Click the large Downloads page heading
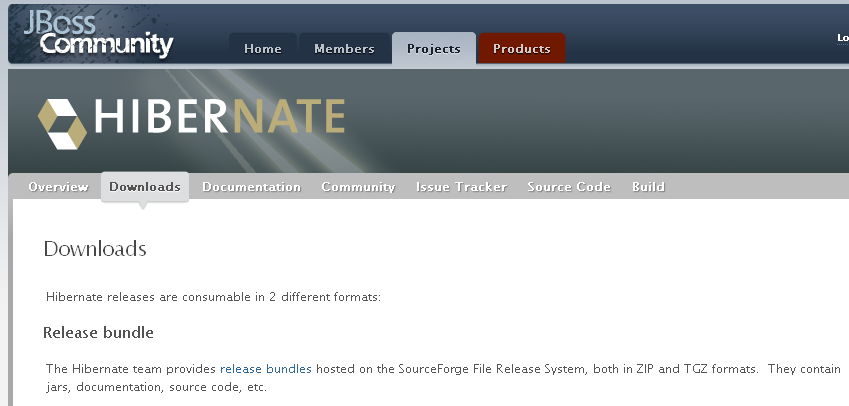 coord(95,249)
